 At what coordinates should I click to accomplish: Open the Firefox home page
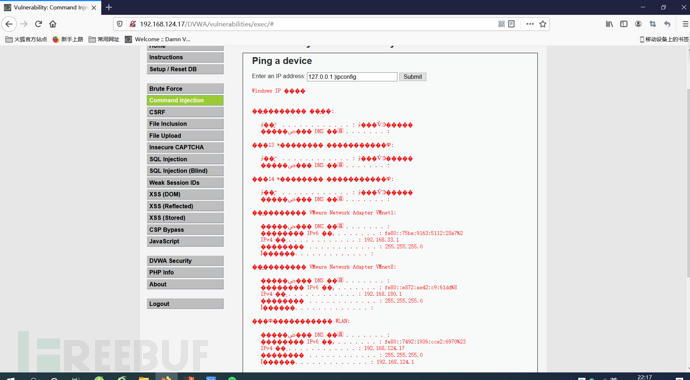click(53, 24)
